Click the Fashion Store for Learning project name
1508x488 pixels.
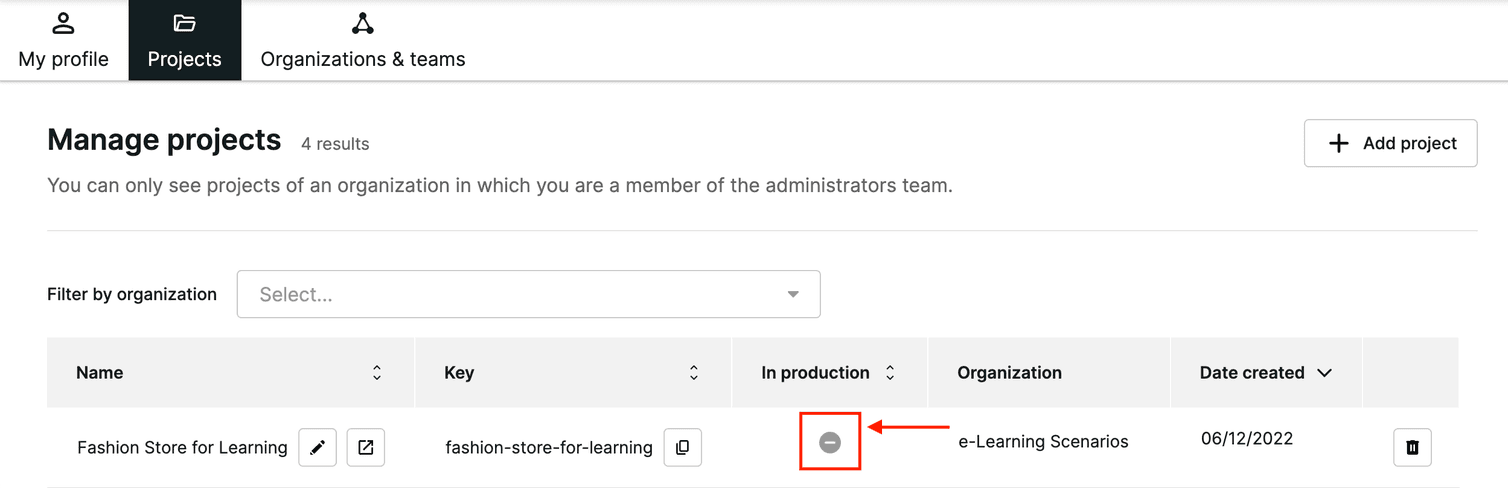pyautogui.click(x=182, y=447)
